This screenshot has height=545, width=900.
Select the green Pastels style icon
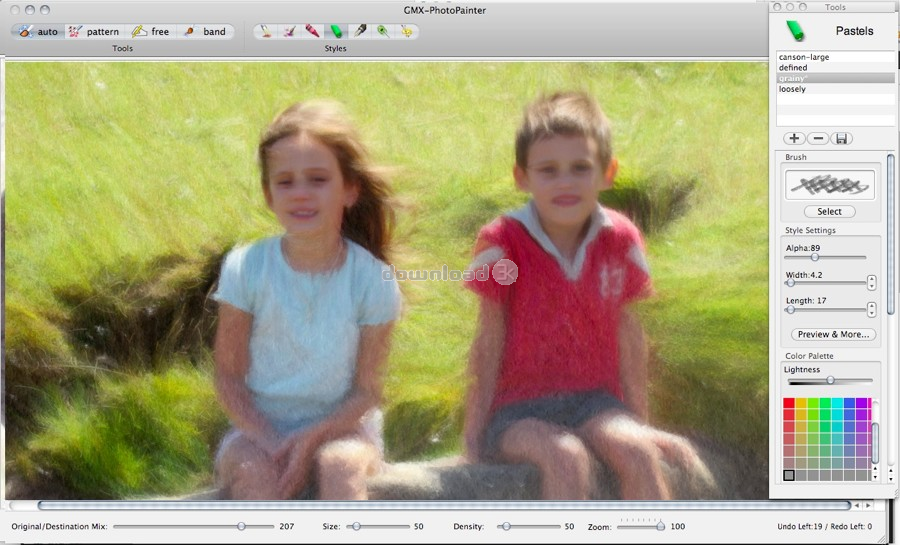point(336,32)
